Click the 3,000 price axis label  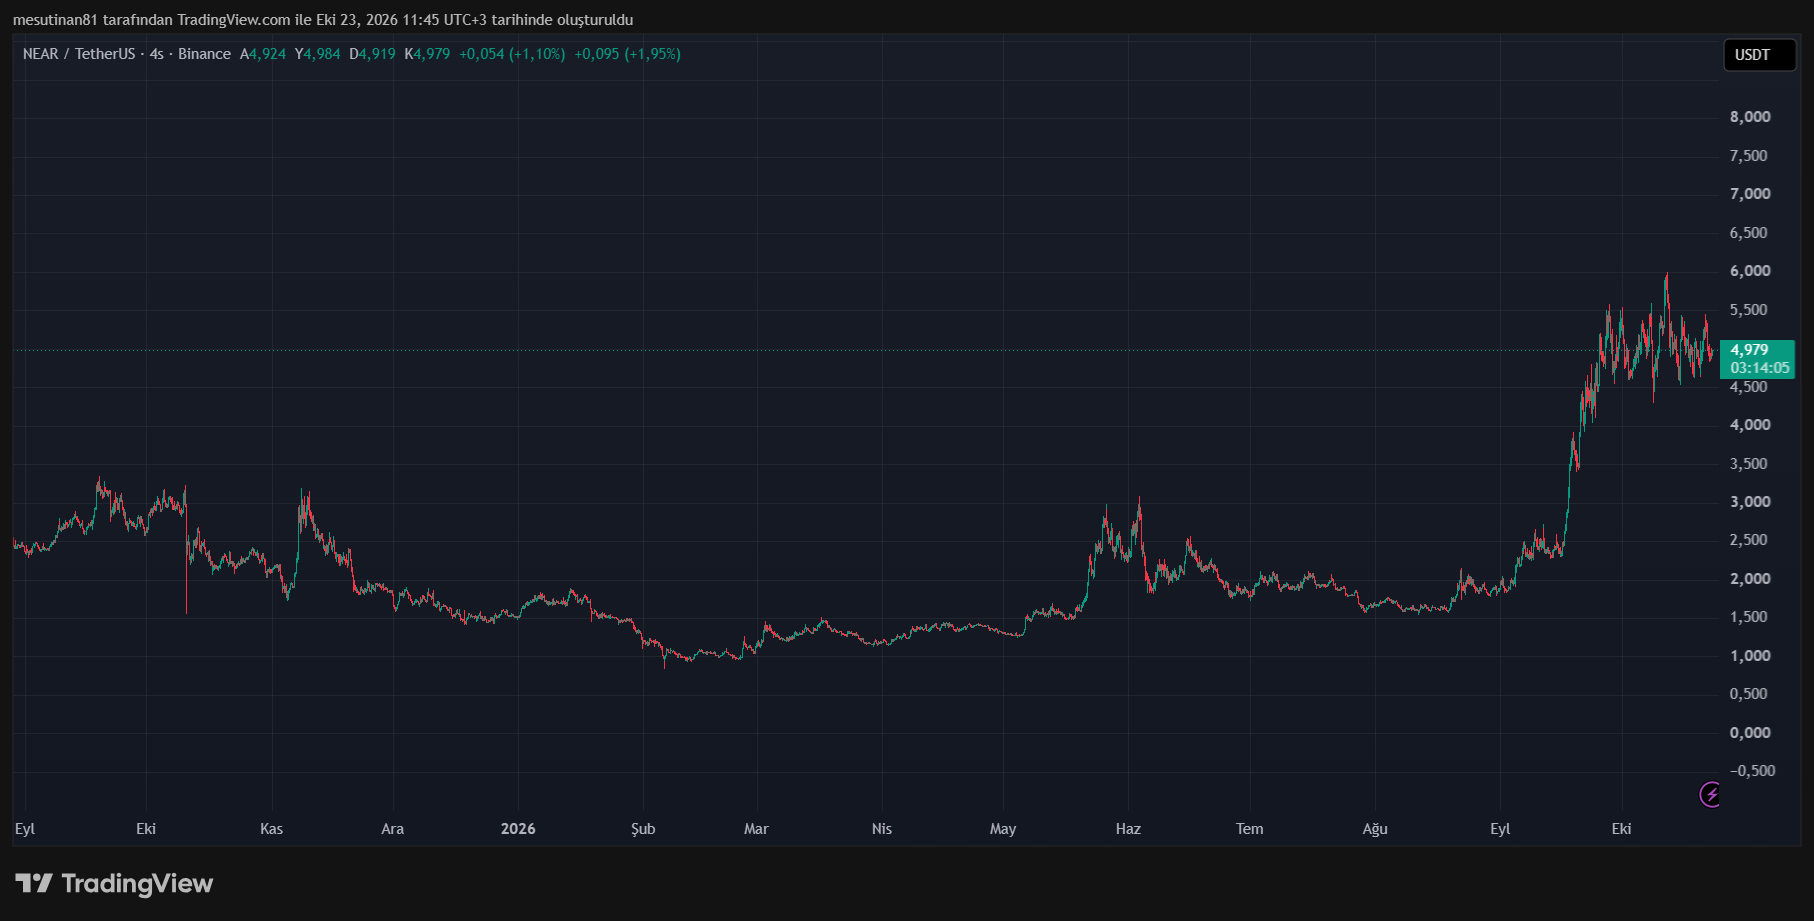(1750, 502)
